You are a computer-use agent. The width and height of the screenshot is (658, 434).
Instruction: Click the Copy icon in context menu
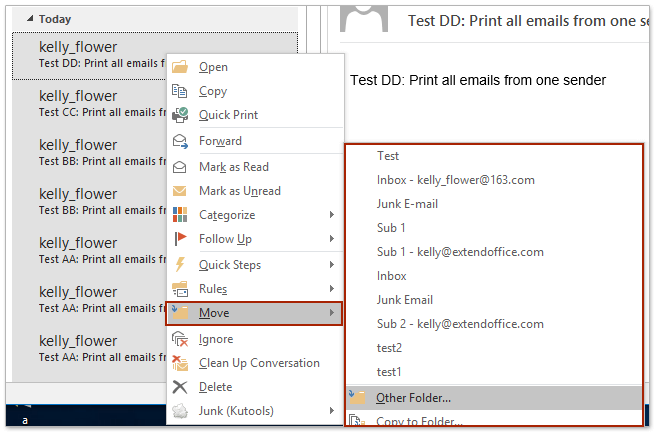click(180, 91)
